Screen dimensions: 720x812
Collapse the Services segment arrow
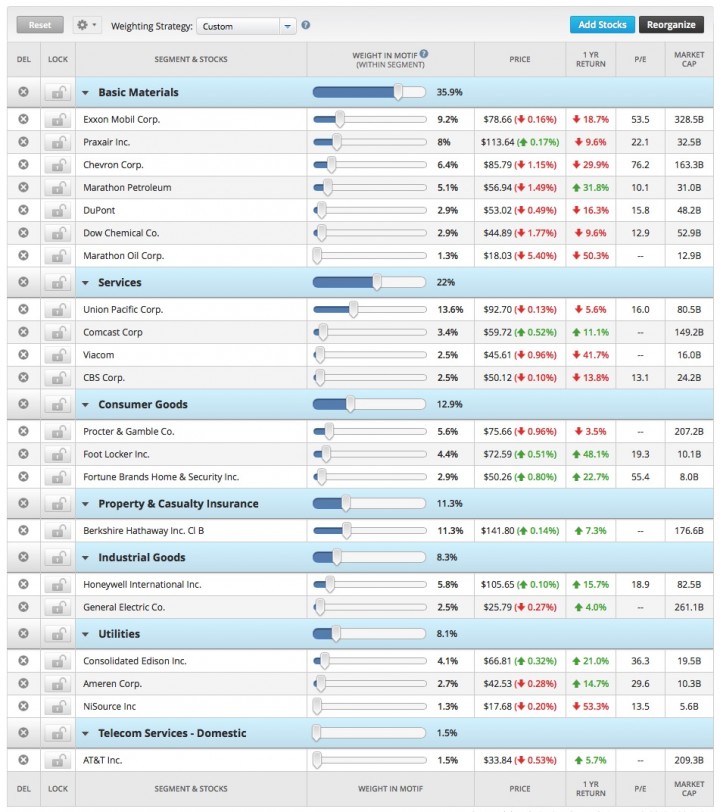click(85, 283)
